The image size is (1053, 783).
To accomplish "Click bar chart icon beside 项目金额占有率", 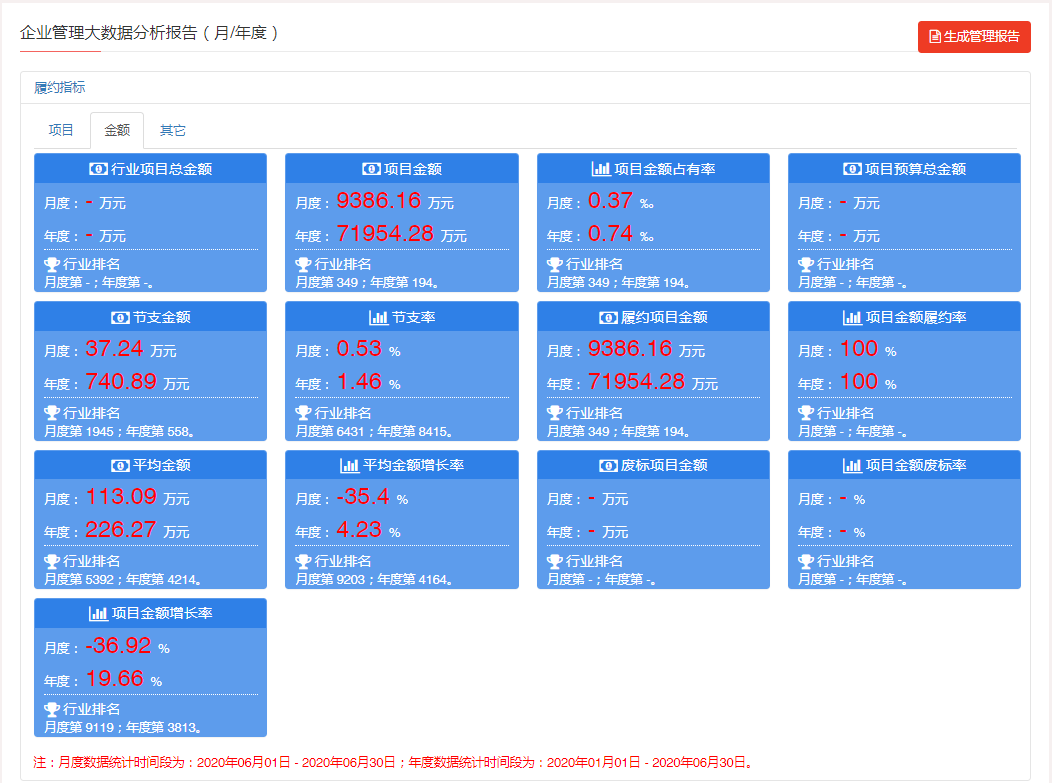I will tap(600, 169).
